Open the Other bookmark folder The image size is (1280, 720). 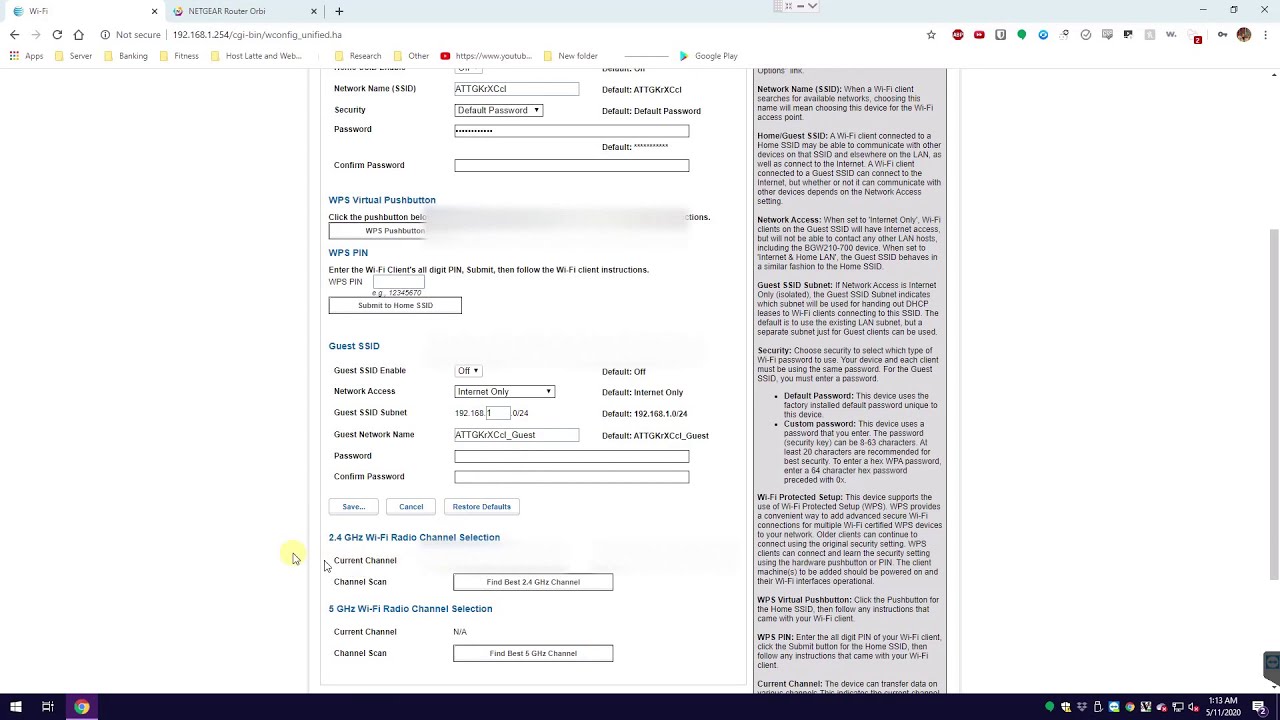click(x=411, y=56)
